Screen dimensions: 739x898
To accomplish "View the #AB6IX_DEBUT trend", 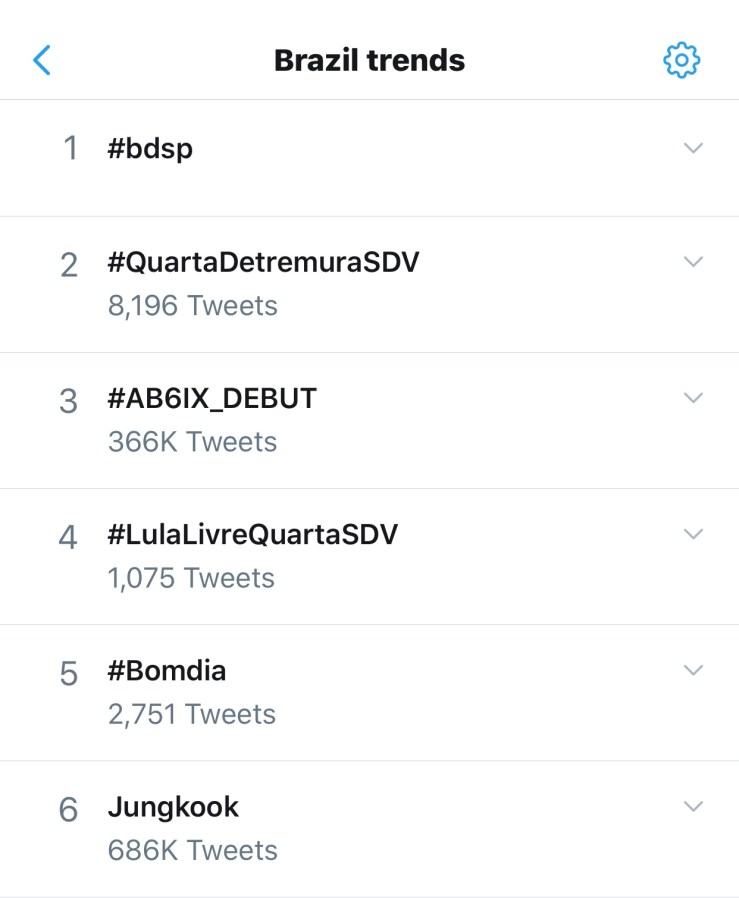I will tap(212, 399).
